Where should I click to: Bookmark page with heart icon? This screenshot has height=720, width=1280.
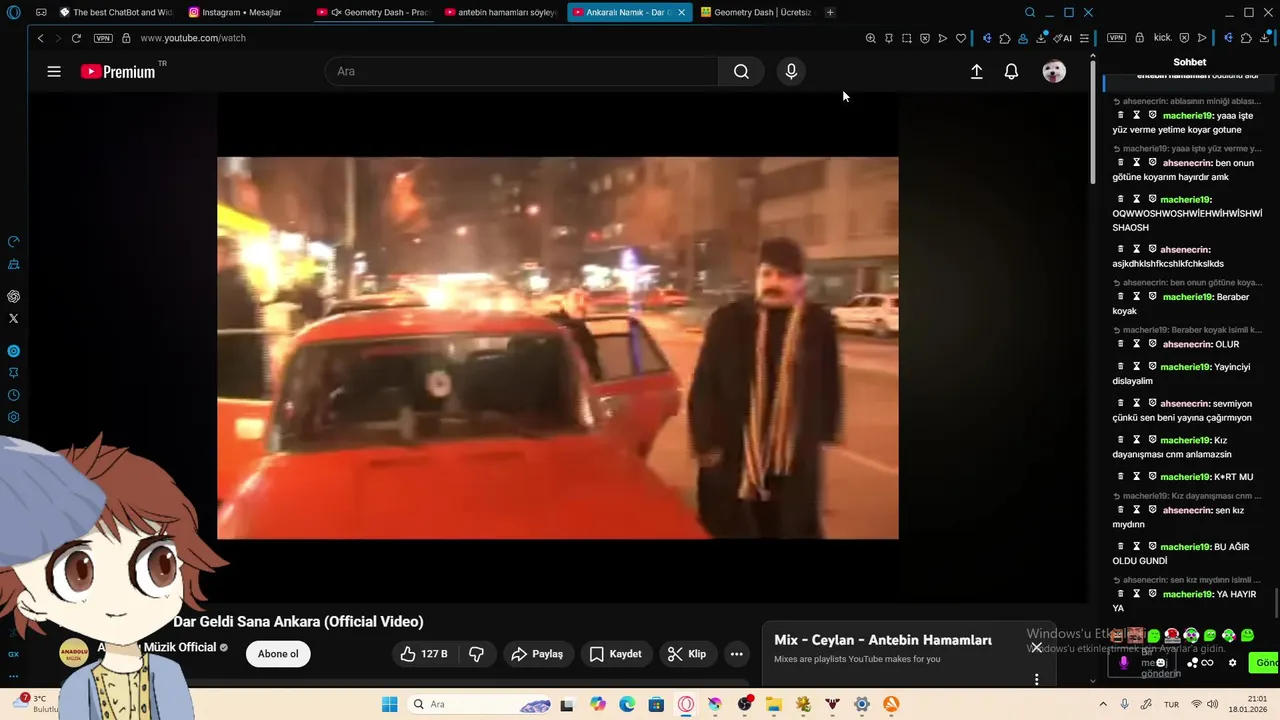coord(961,38)
